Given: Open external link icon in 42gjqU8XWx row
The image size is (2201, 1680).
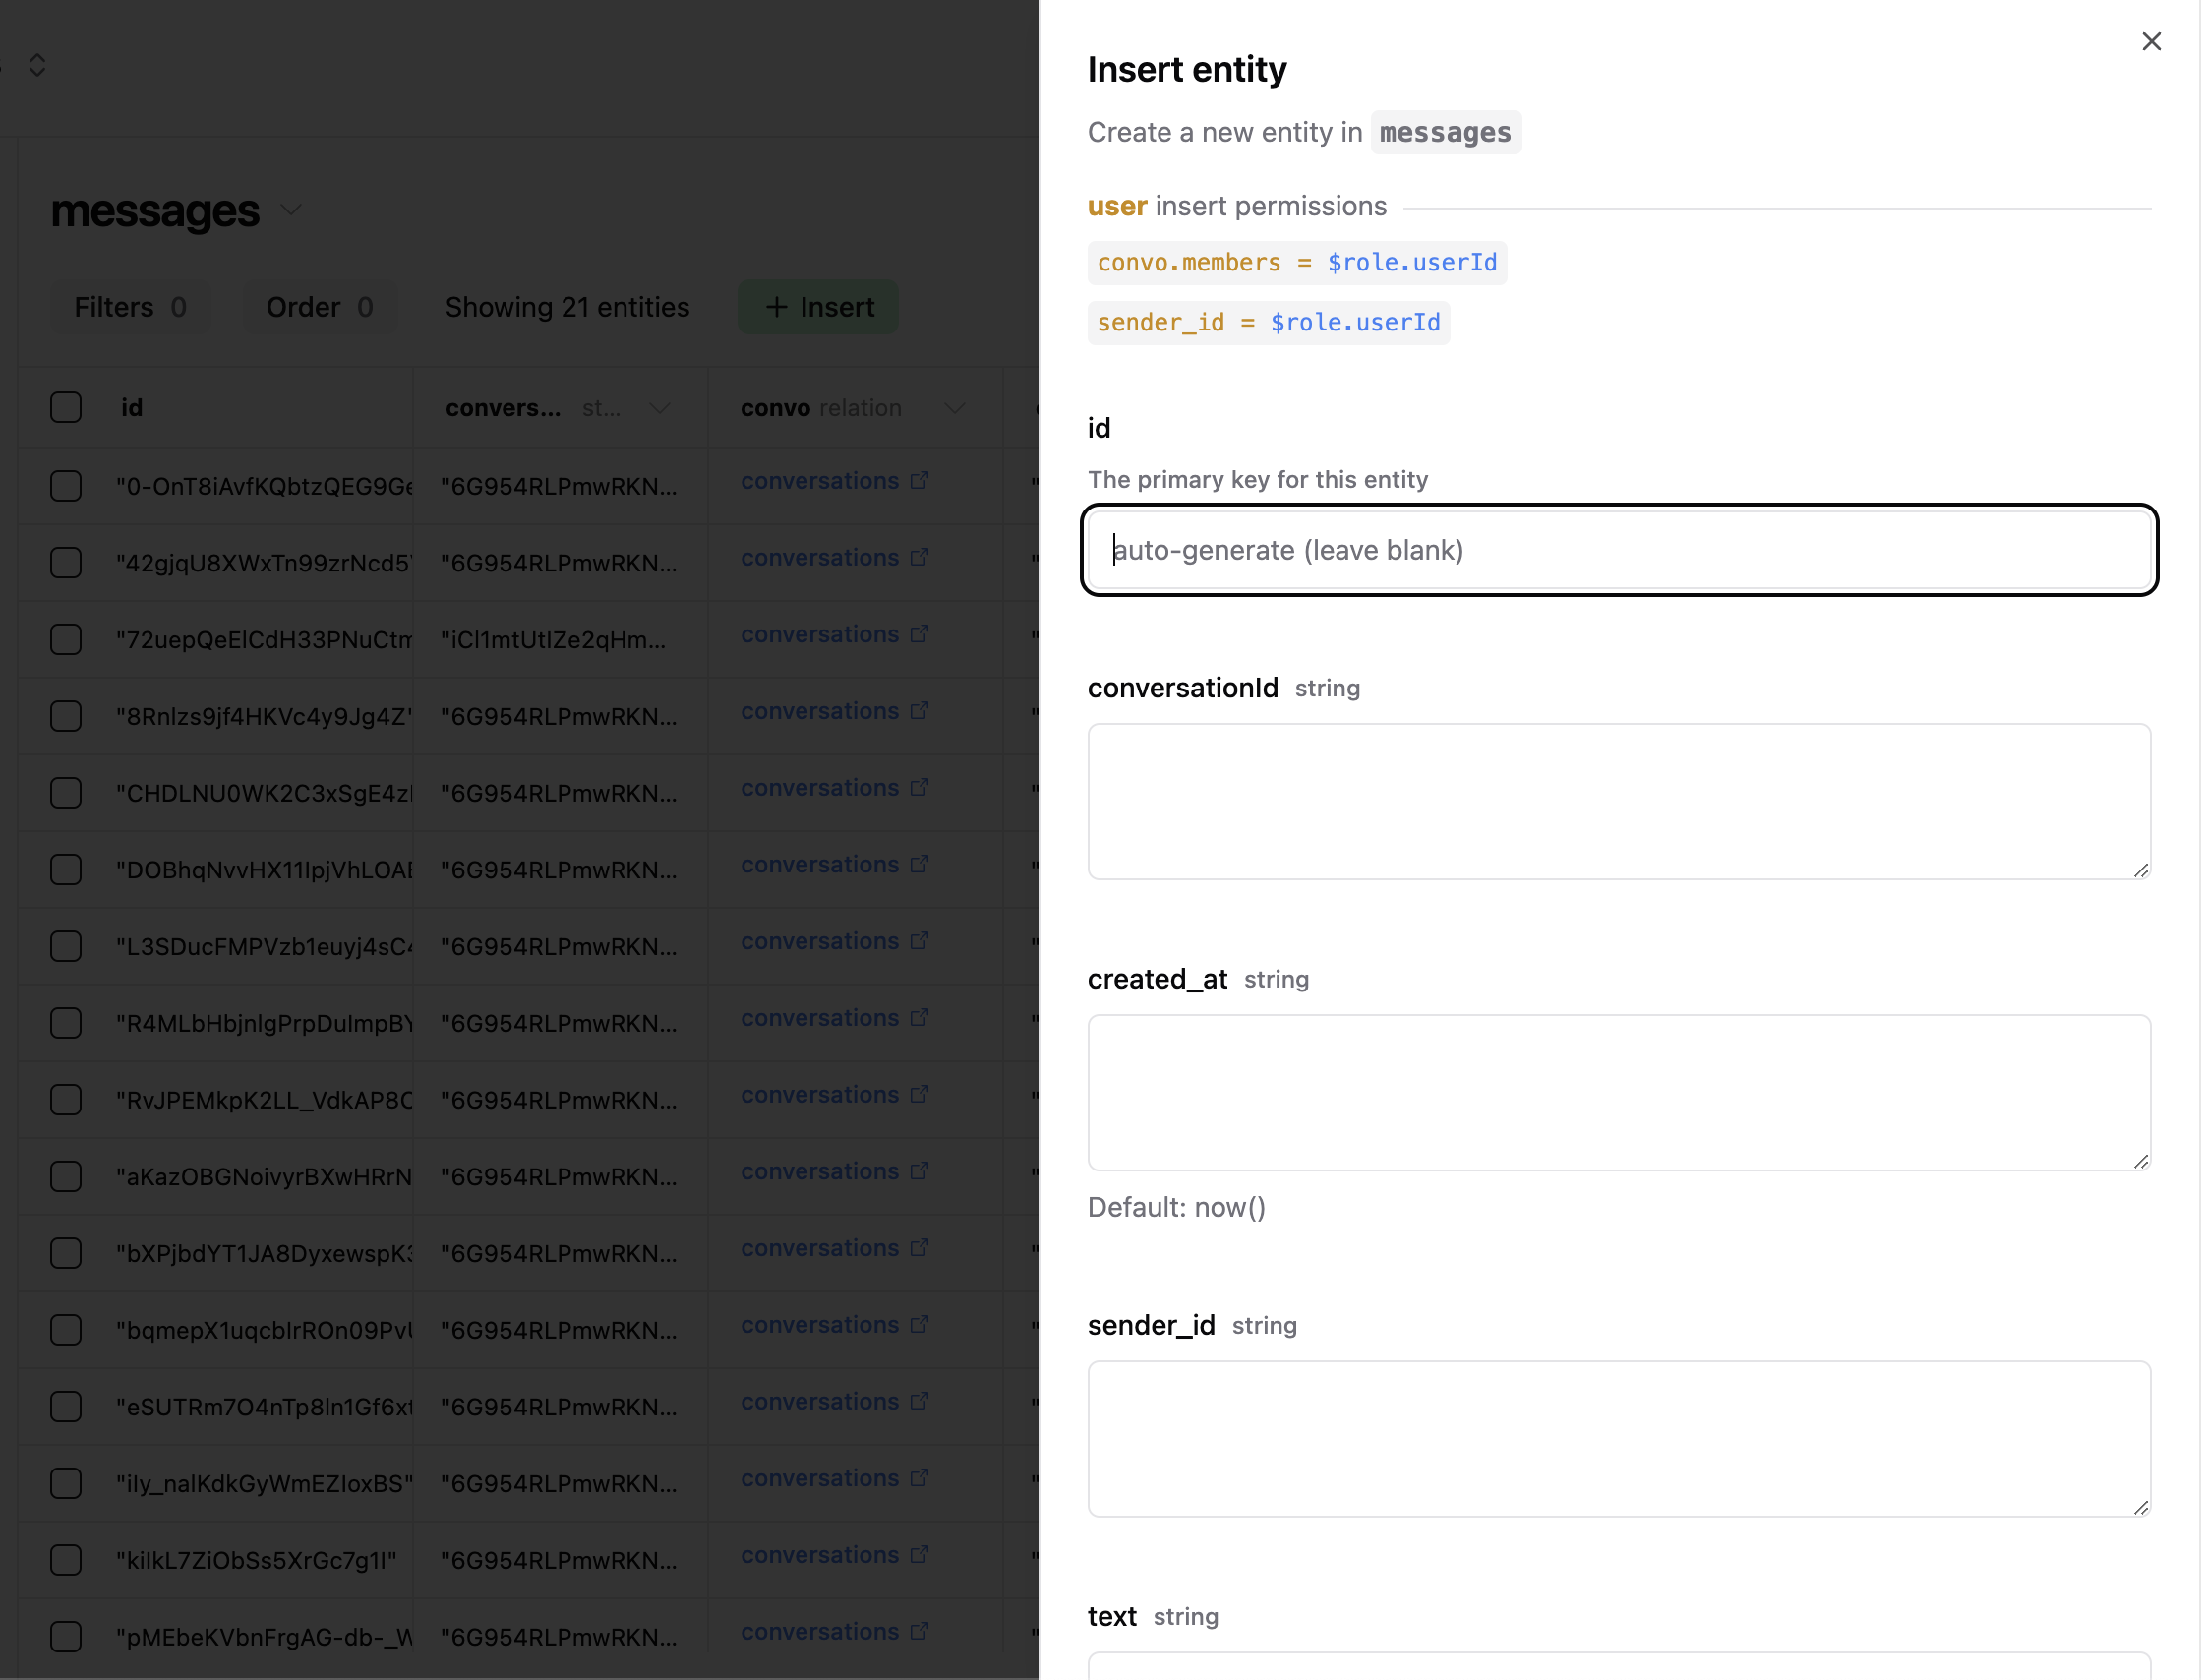Looking at the screenshot, I should (919, 557).
